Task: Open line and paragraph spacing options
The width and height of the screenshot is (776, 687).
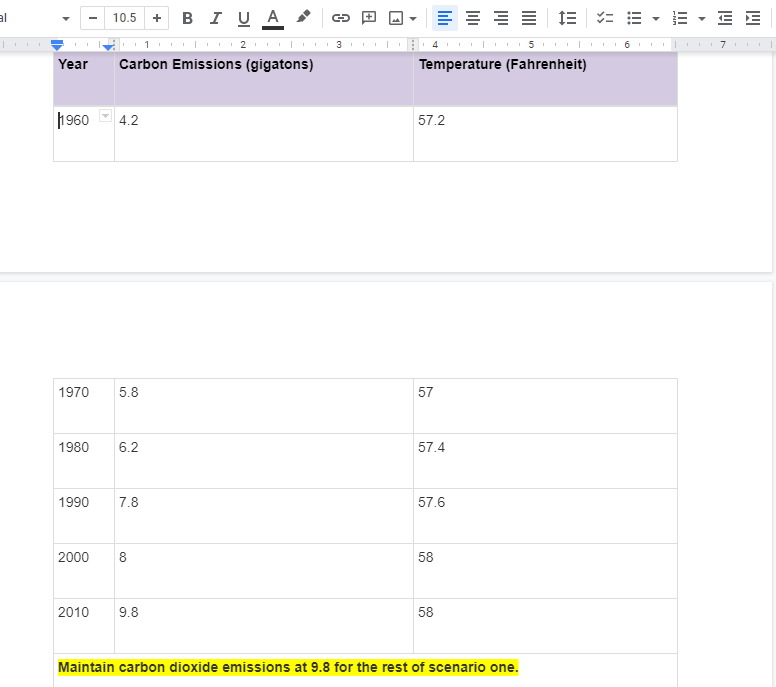Action: coord(567,18)
